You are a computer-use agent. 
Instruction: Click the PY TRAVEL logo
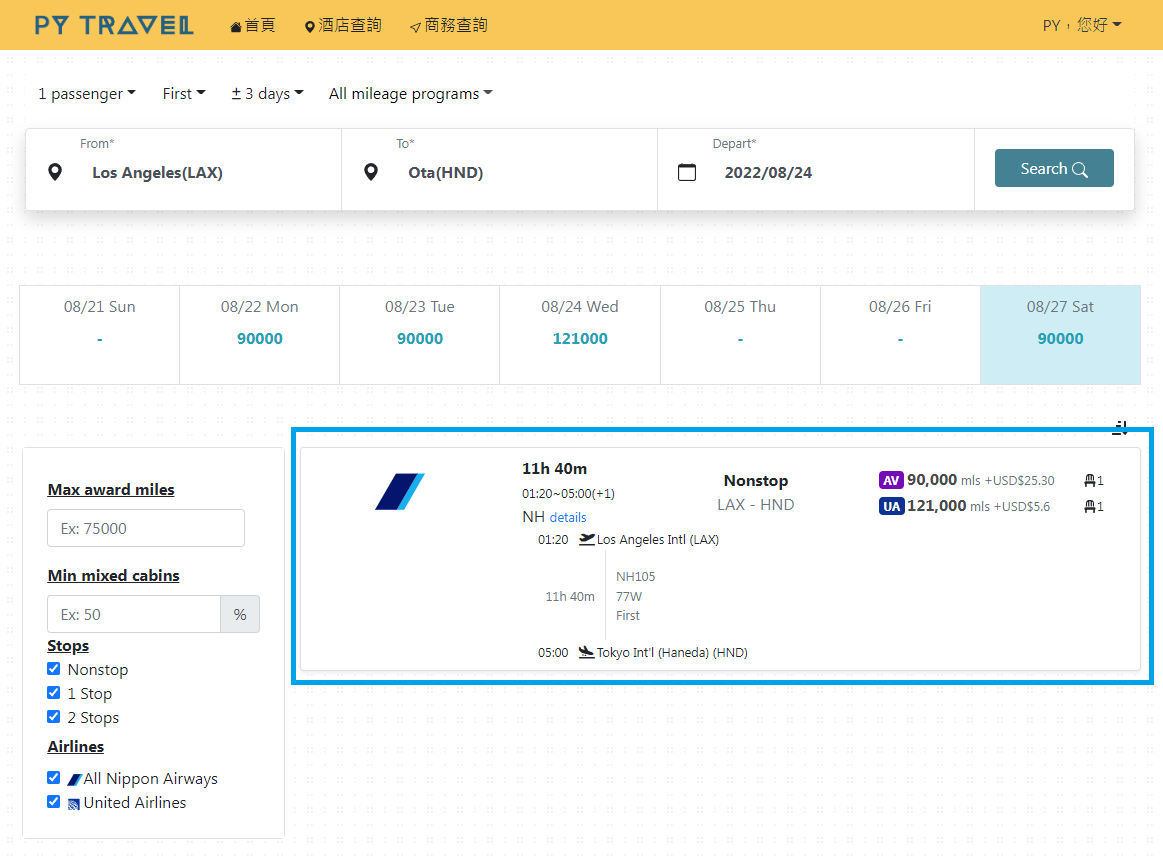pyautogui.click(x=114, y=25)
